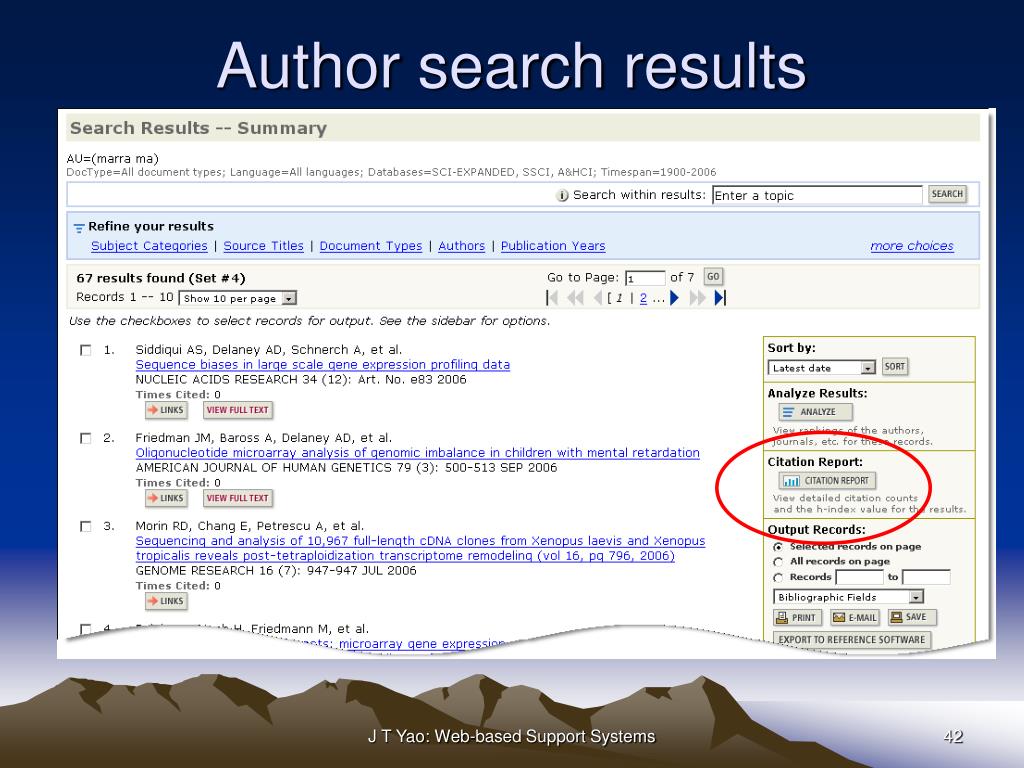Open the Bibliographic Fields dropdown
The width and height of the screenshot is (1024, 768).
tap(848, 597)
